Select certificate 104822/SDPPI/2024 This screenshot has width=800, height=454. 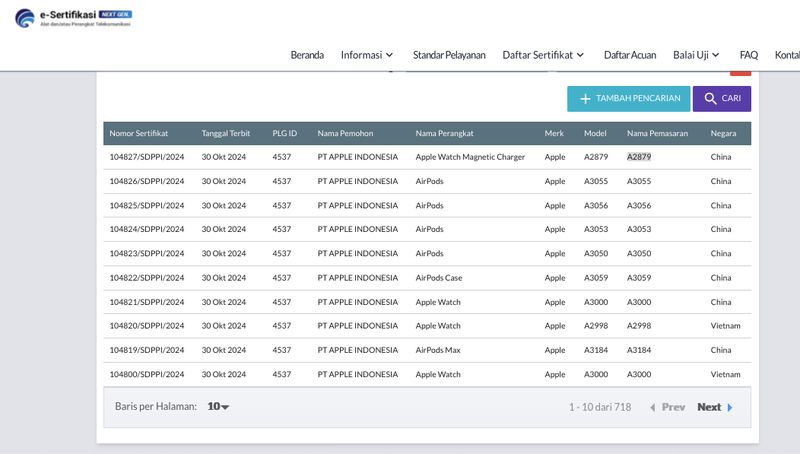(x=147, y=278)
